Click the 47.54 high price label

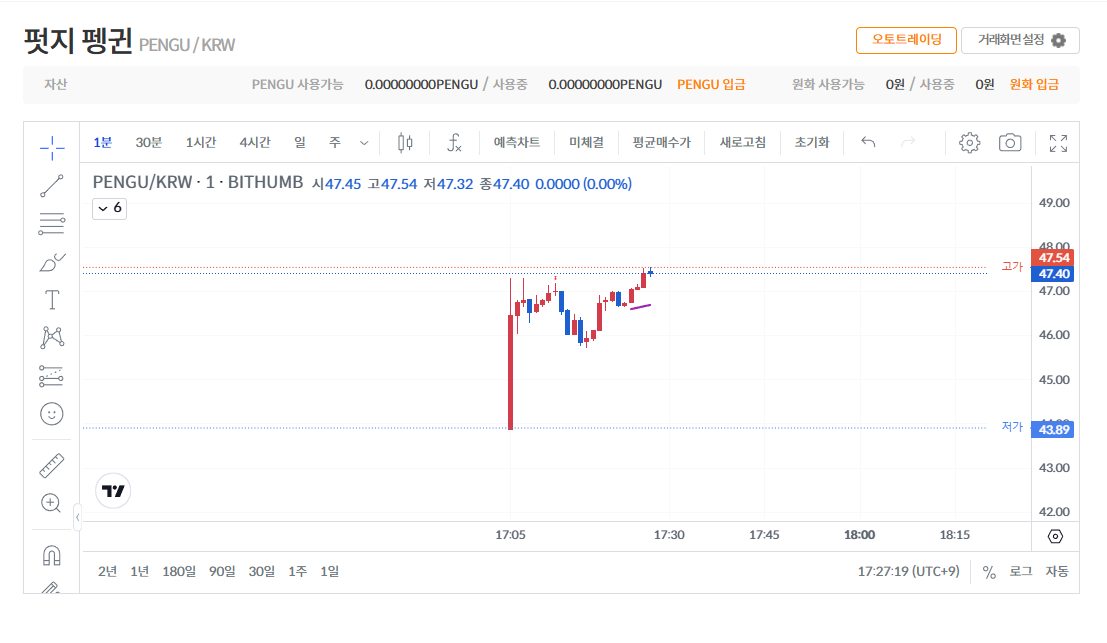click(x=1053, y=258)
